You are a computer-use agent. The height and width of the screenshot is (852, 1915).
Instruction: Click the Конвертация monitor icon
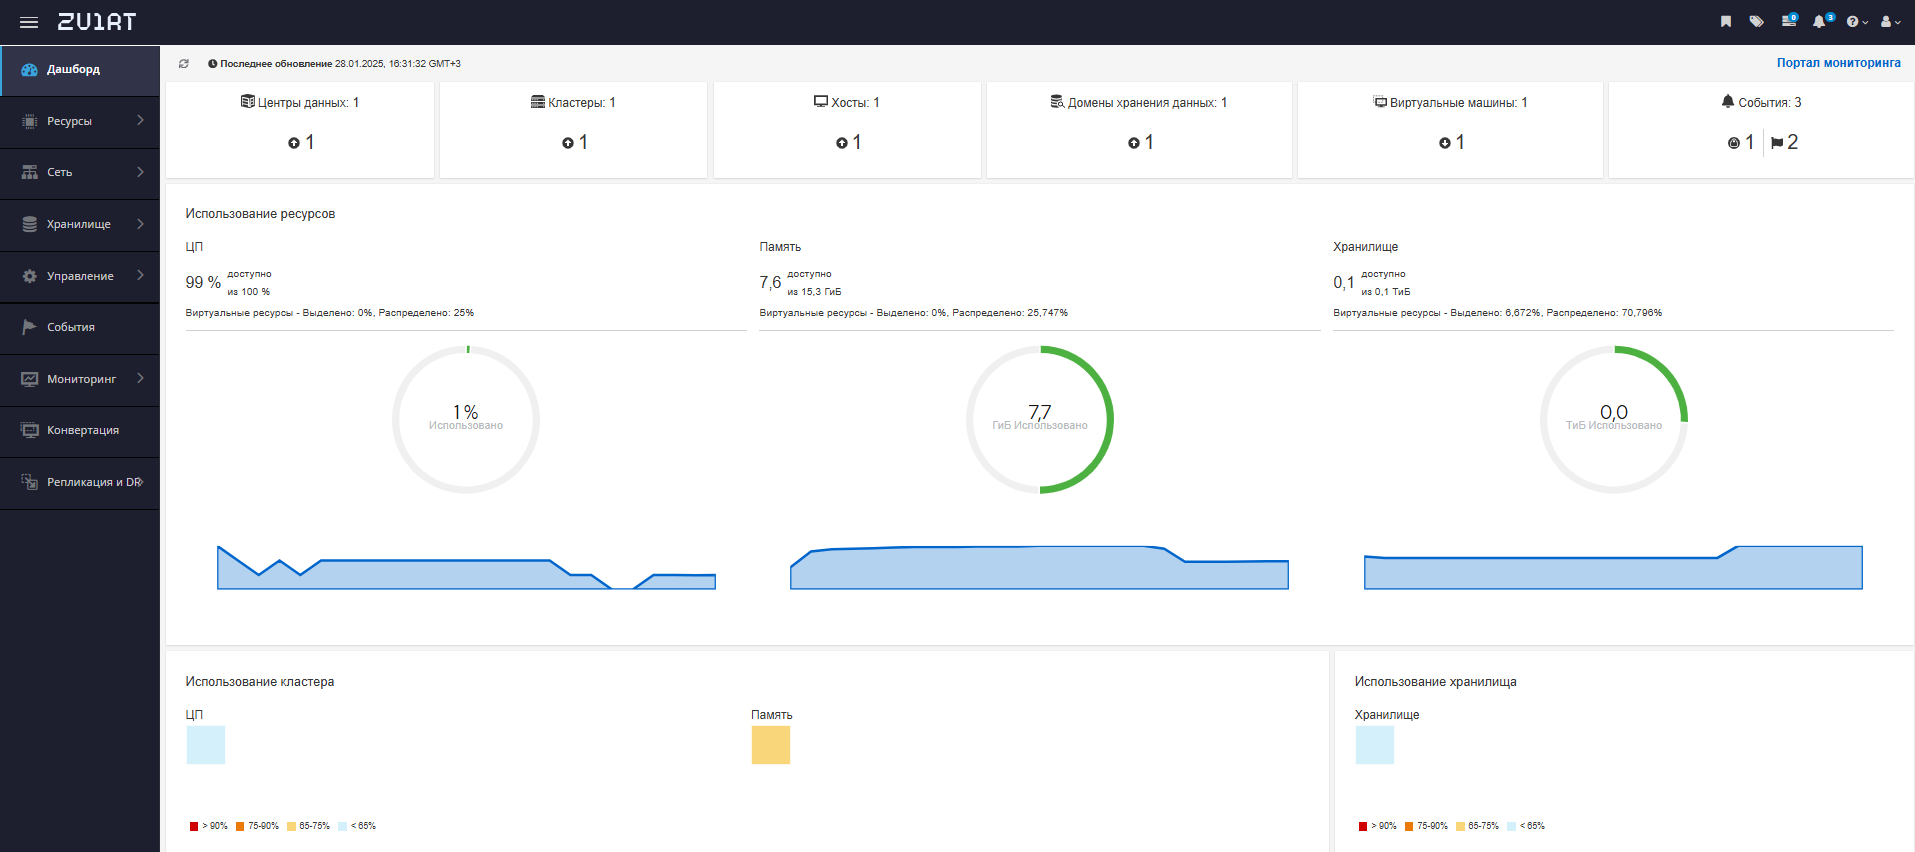coord(30,430)
